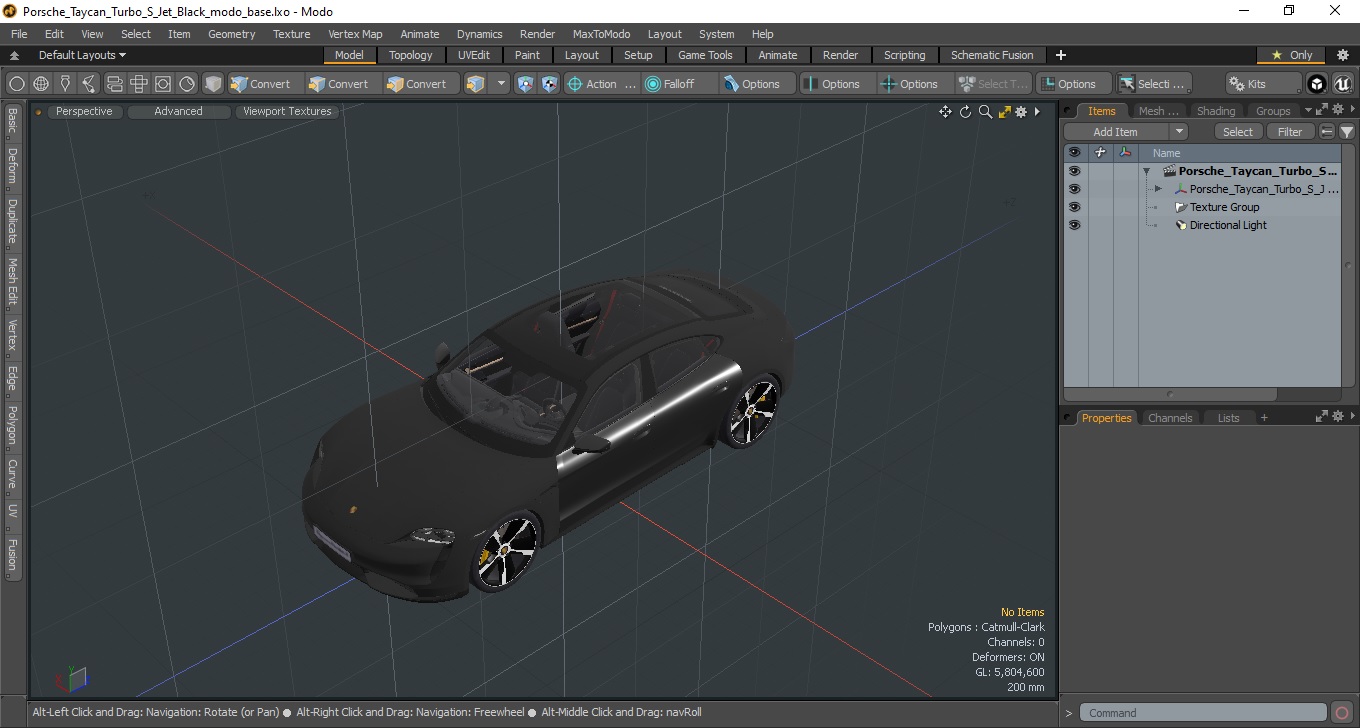1360x728 pixels.
Task: Click the Command input field
Action: tap(1204, 713)
